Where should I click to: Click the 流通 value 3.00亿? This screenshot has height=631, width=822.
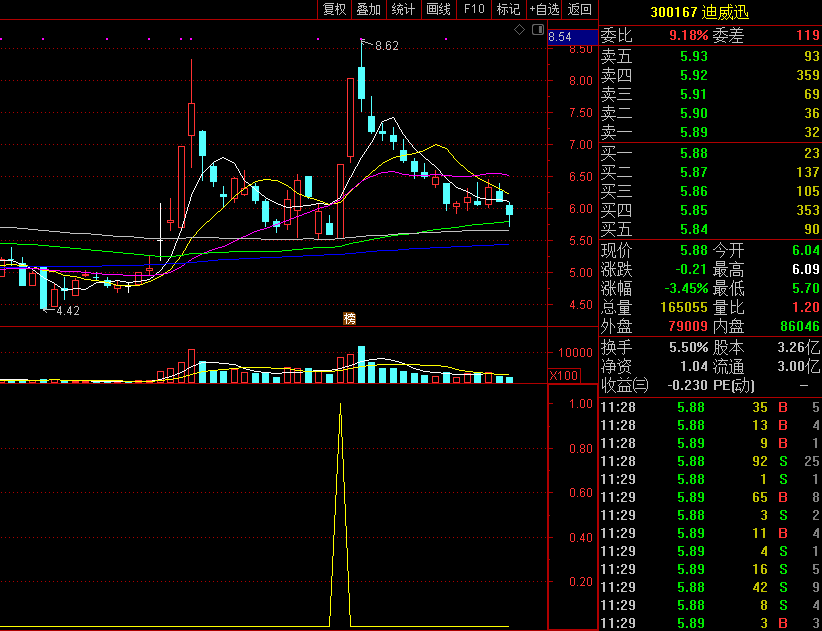(798, 366)
